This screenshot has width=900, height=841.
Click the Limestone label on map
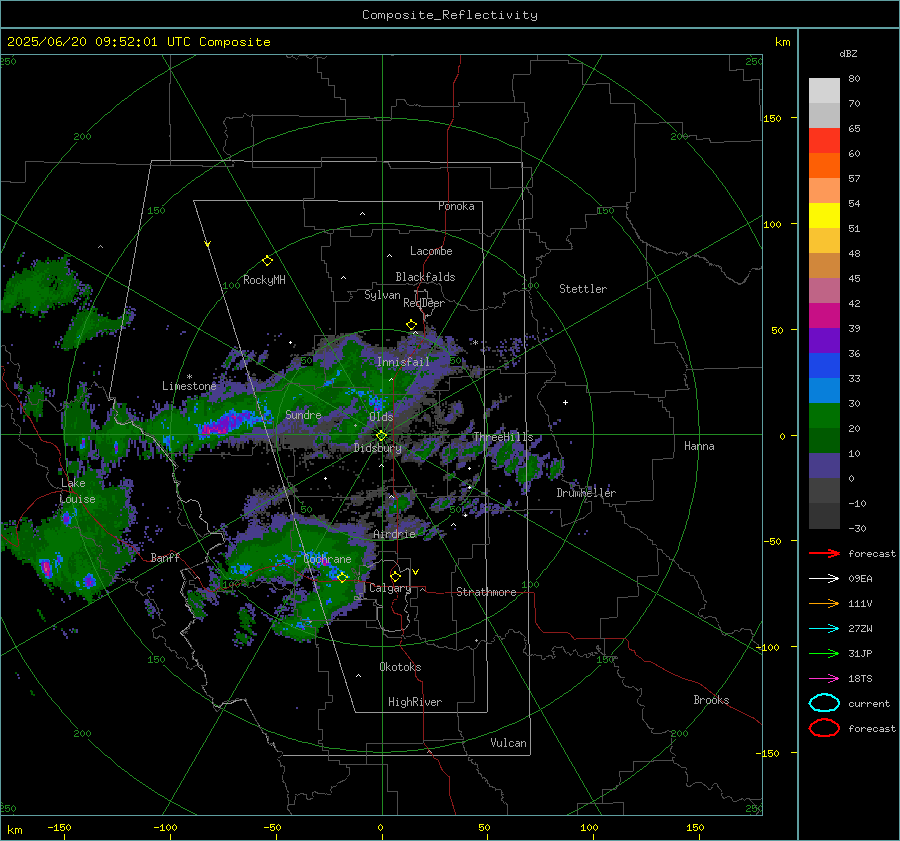coord(189,386)
